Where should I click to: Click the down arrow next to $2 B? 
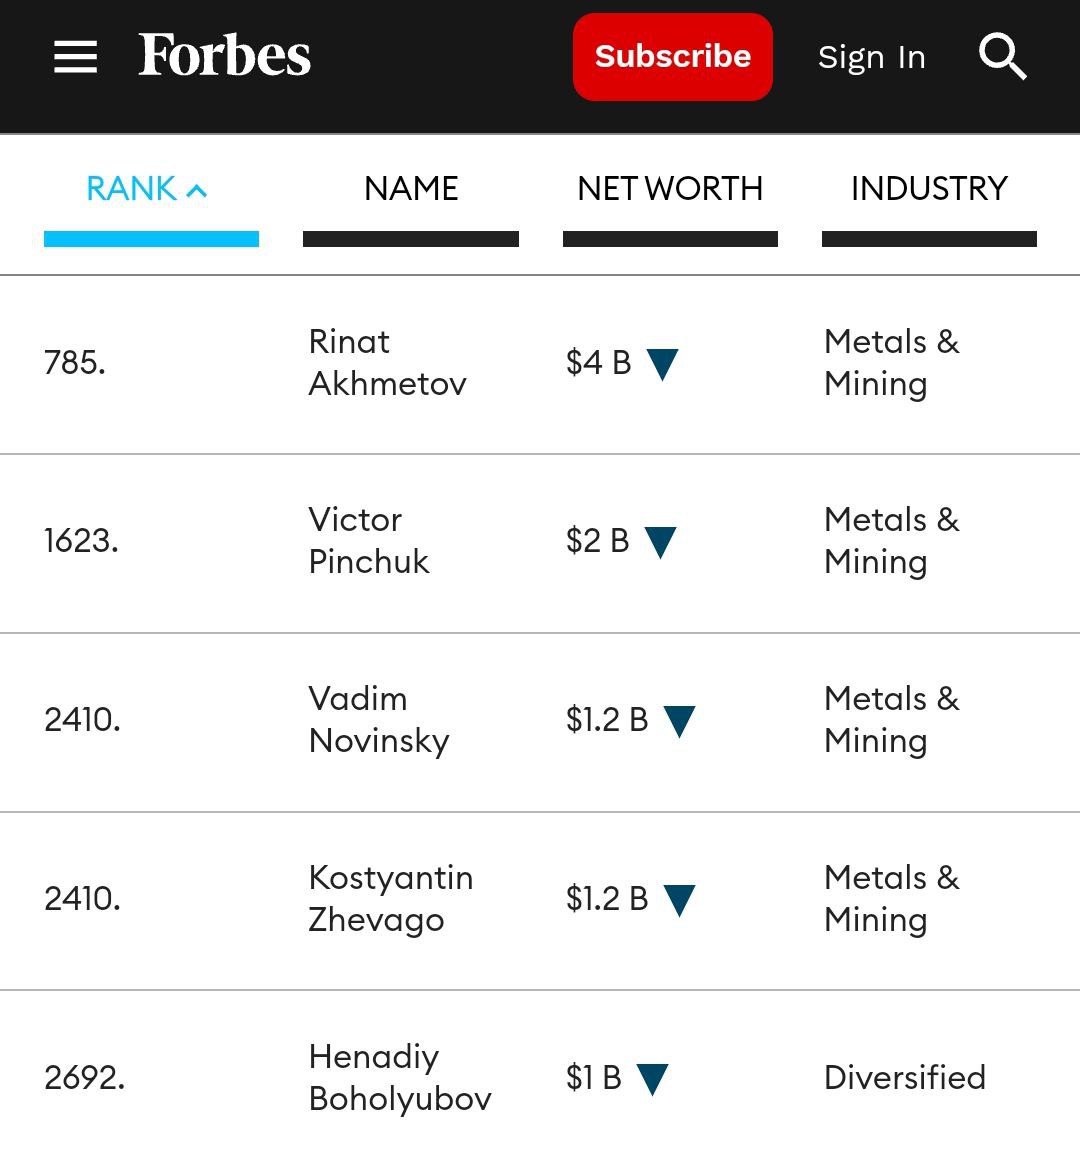pyautogui.click(x=660, y=542)
